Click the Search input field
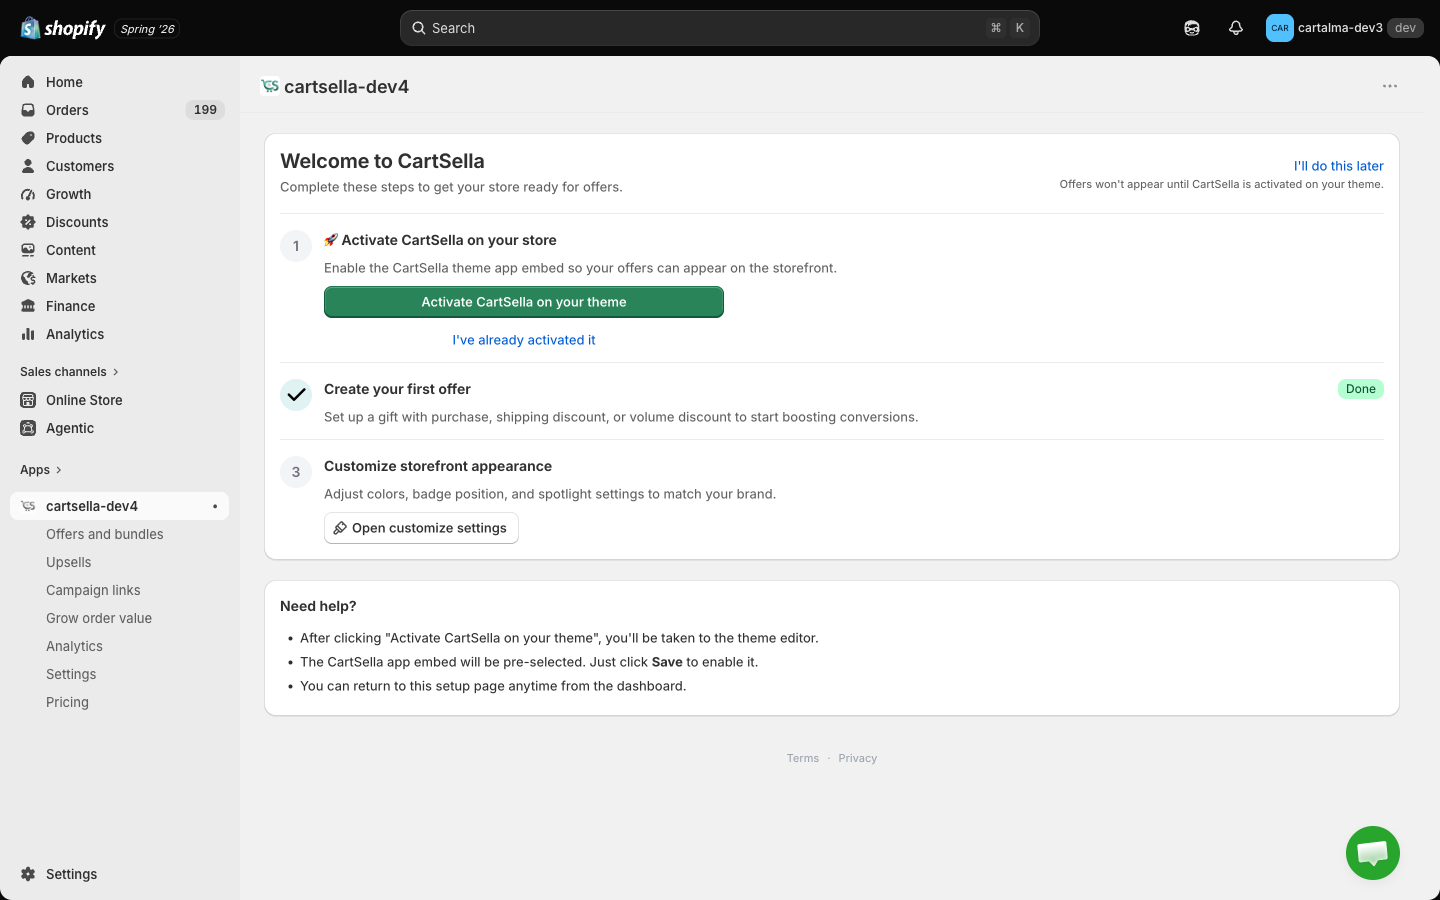This screenshot has height=900, width=1440. (x=720, y=28)
